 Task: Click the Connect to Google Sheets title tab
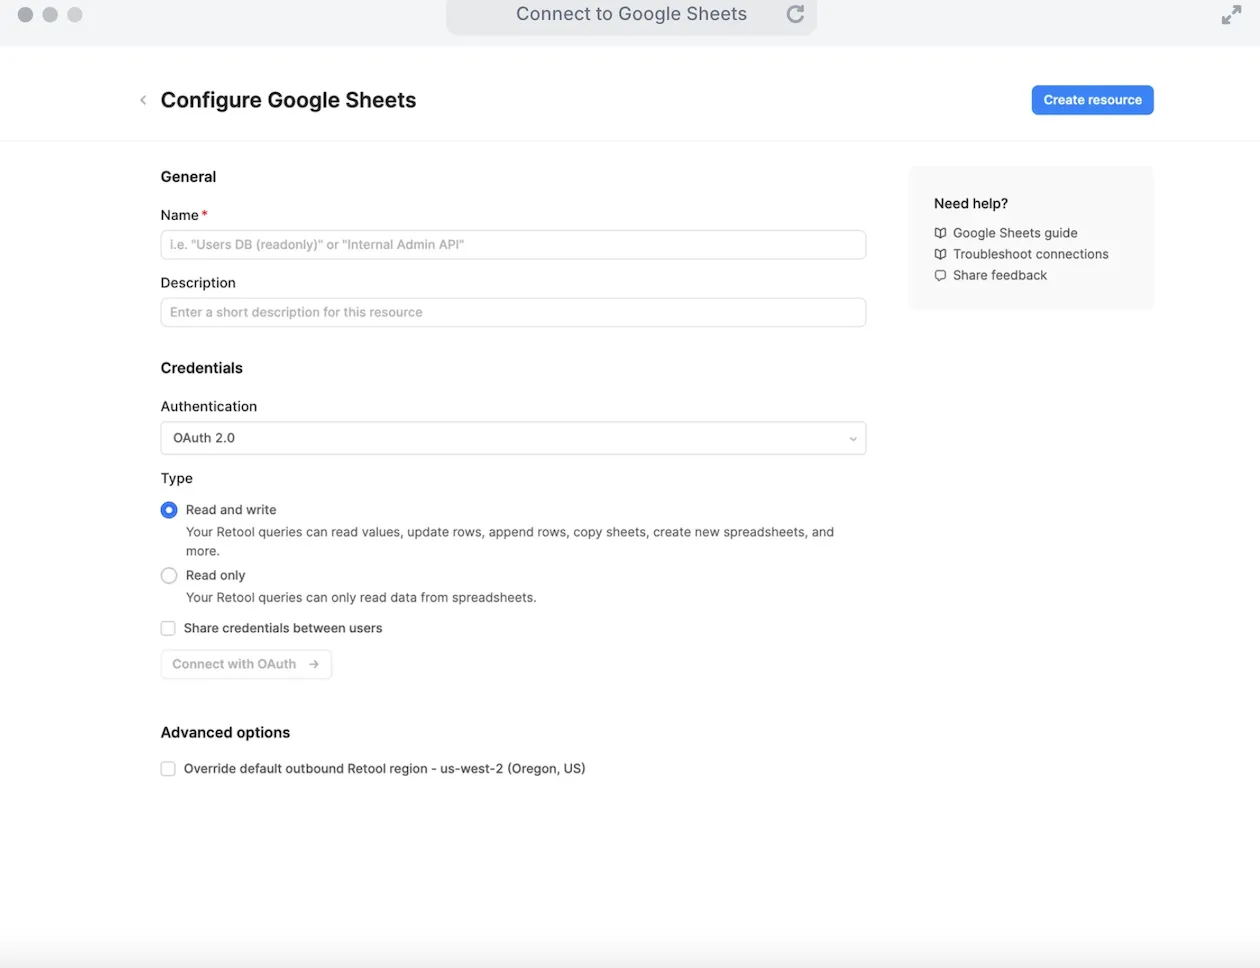tap(631, 14)
